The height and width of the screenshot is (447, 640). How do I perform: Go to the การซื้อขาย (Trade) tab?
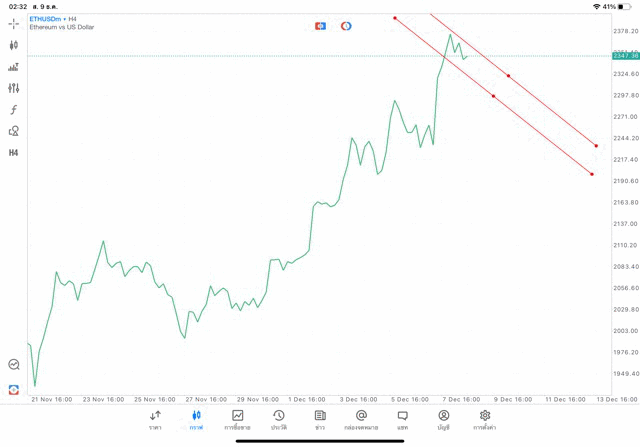(237, 419)
